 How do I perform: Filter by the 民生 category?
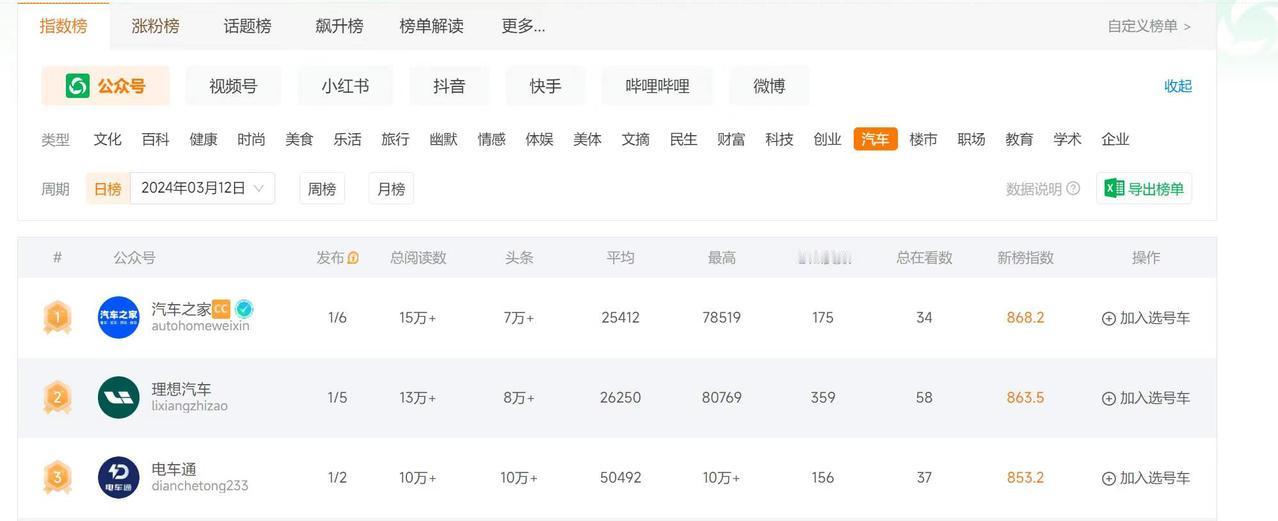click(x=683, y=139)
